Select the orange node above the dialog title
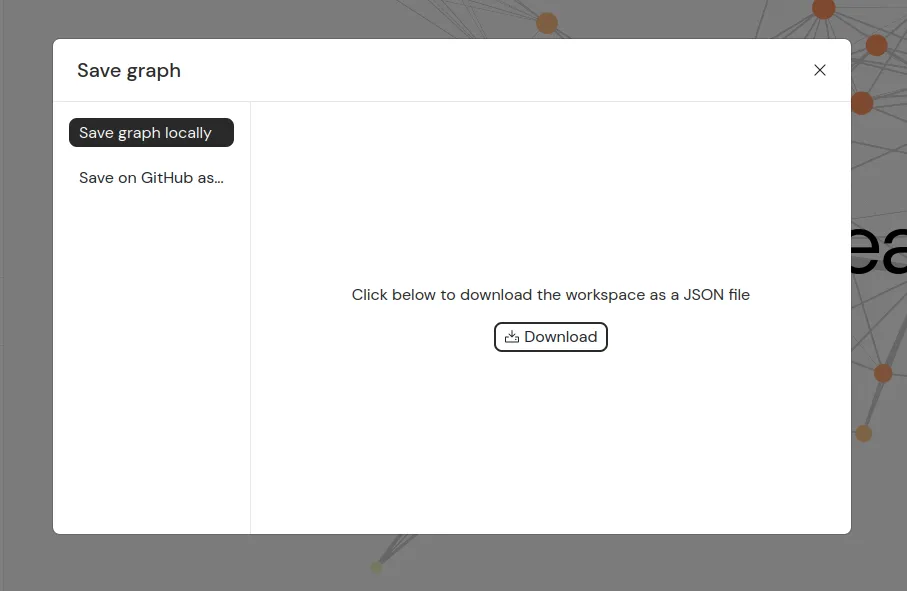This screenshot has width=907, height=591. (x=547, y=23)
